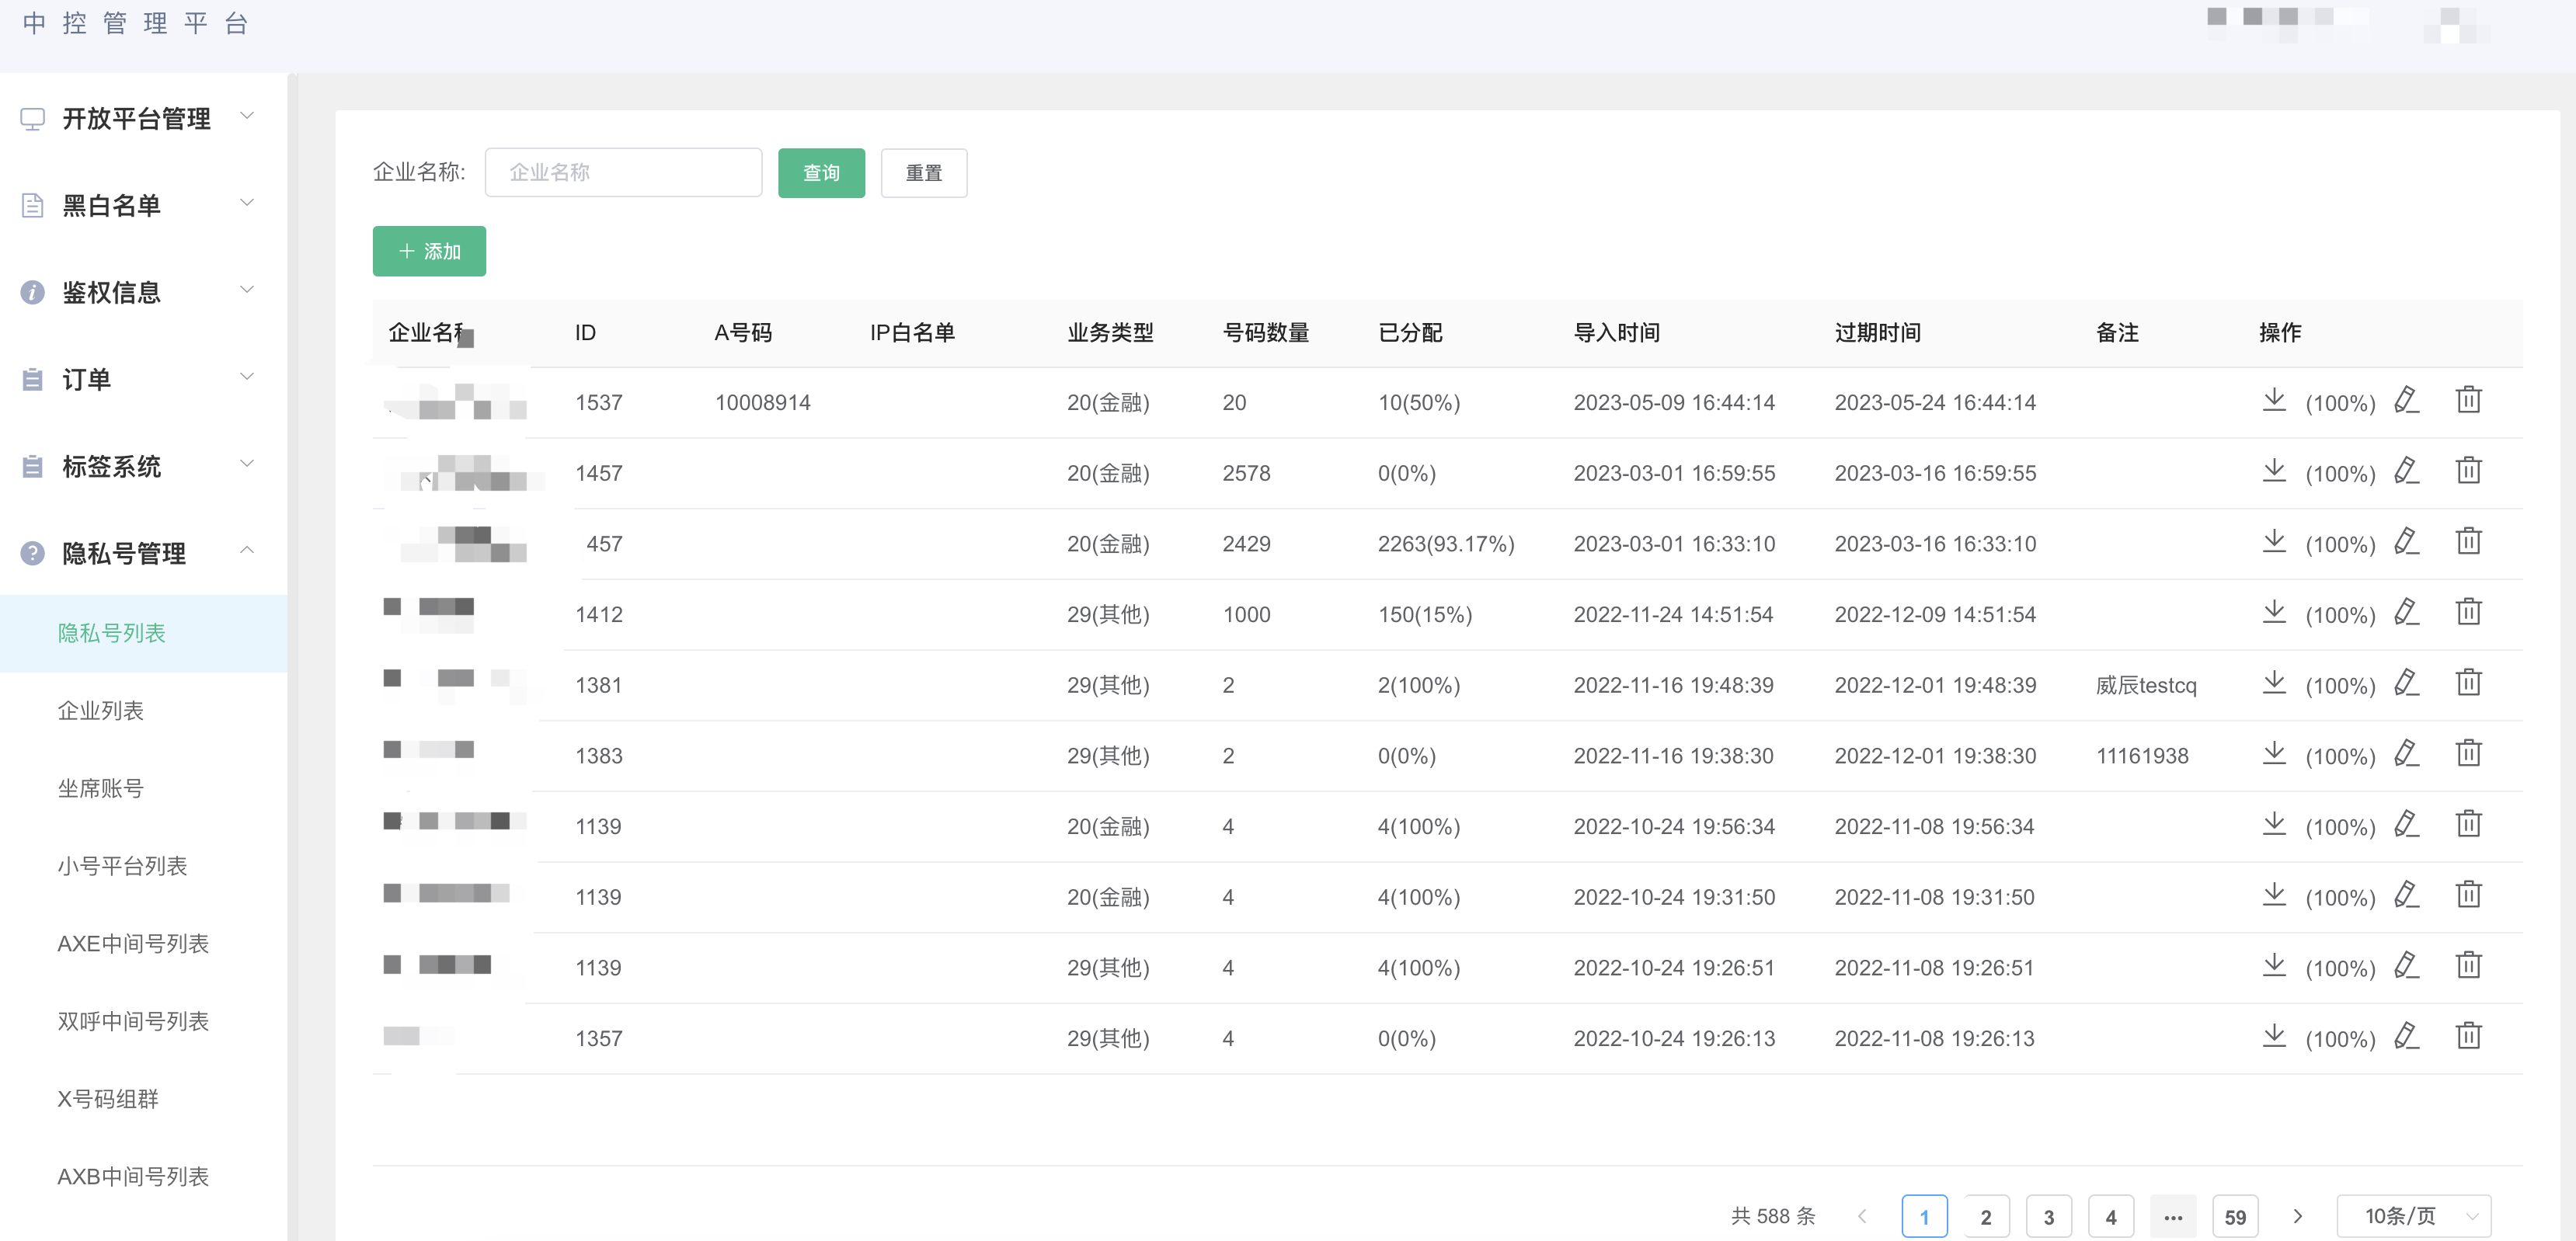Edit the row with ID 1381
This screenshot has width=2576, height=1241.
click(2407, 683)
